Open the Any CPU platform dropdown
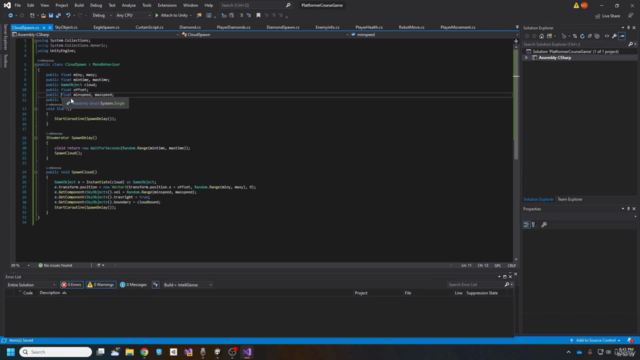The height and width of the screenshot is (360, 640). [x=133, y=16]
